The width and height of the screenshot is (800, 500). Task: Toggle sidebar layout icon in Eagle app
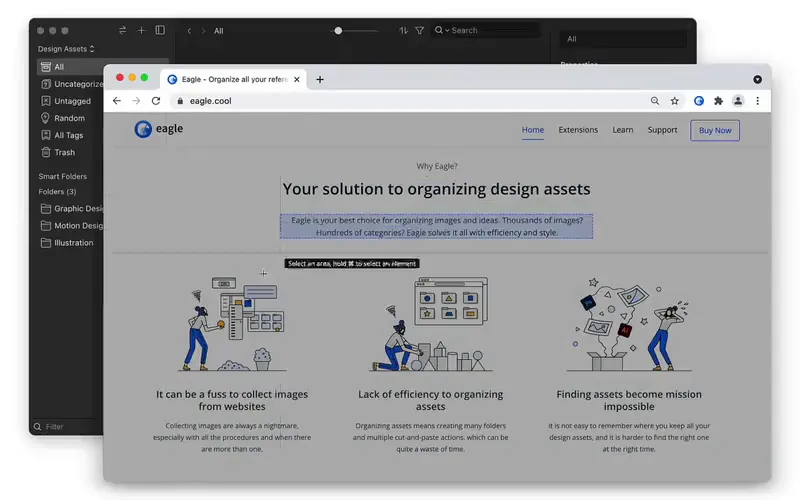[x=160, y=31]
